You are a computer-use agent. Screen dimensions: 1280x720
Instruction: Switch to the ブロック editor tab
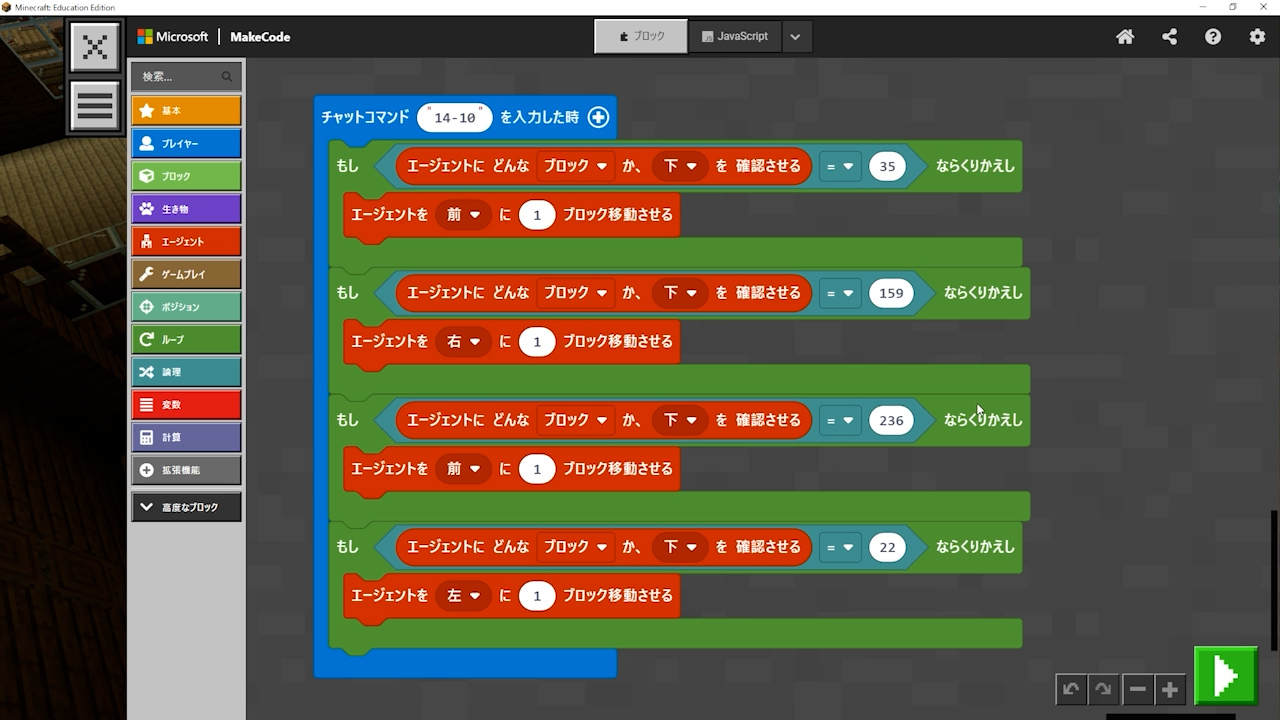[641, 37]
